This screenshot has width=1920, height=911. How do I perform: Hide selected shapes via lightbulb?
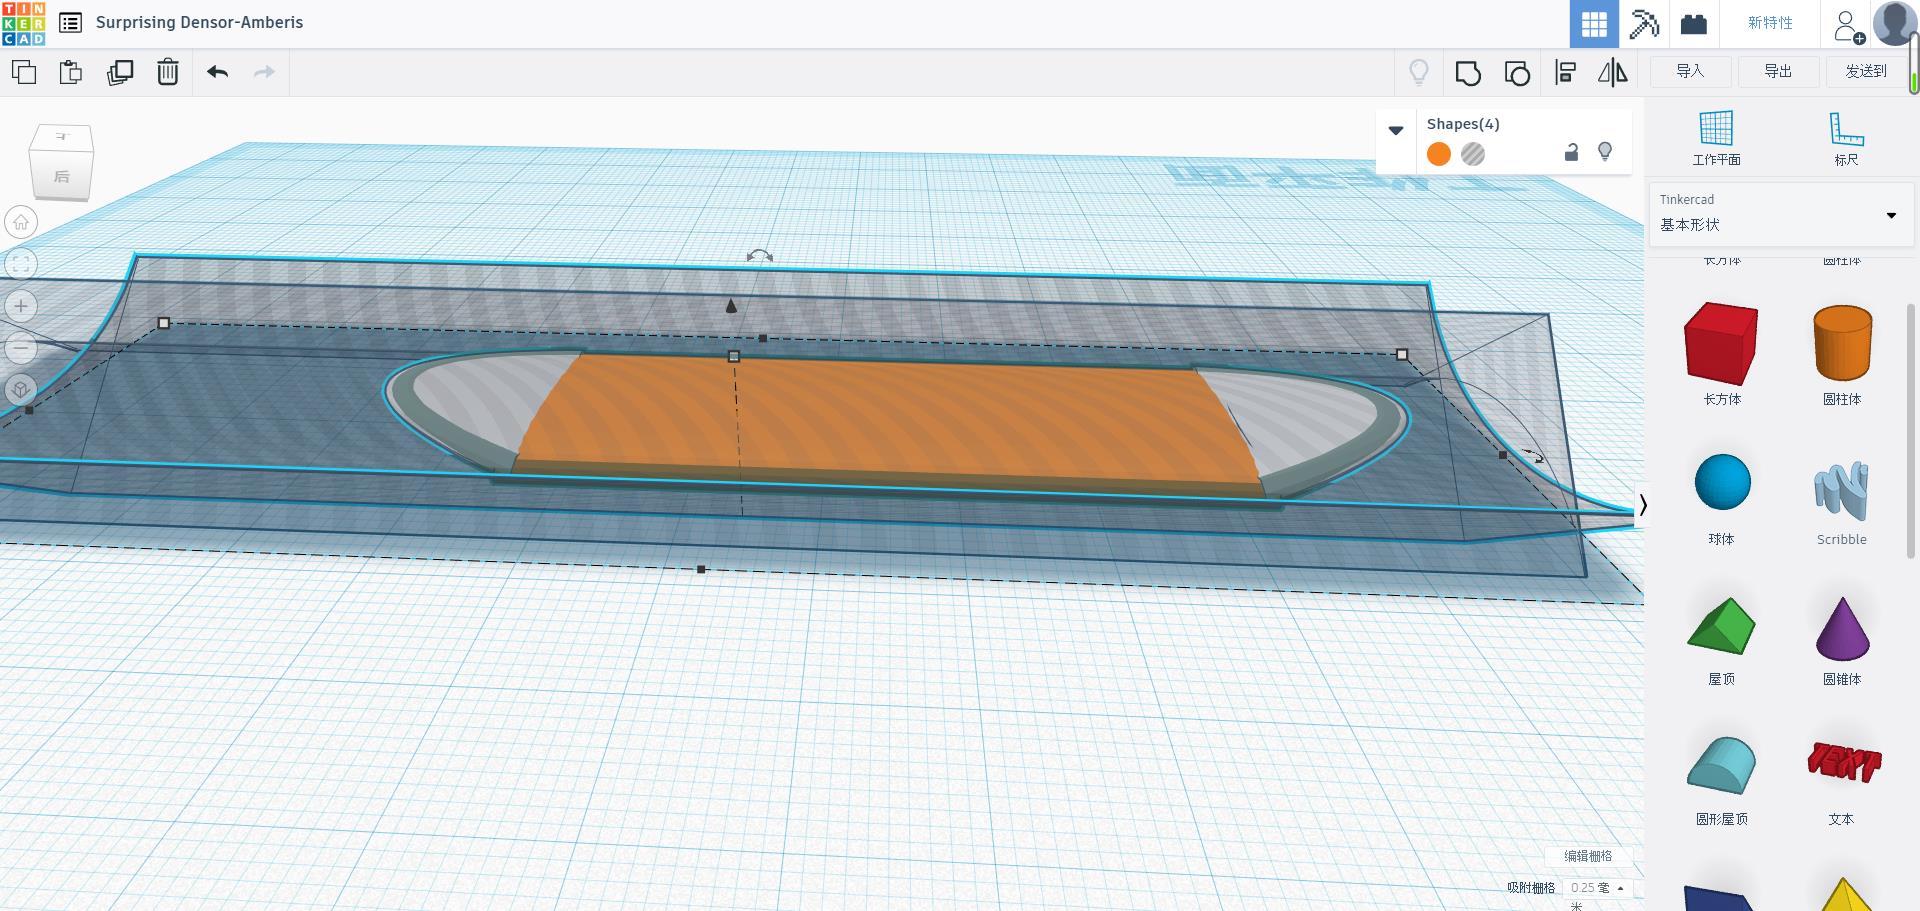point(1605,152)
